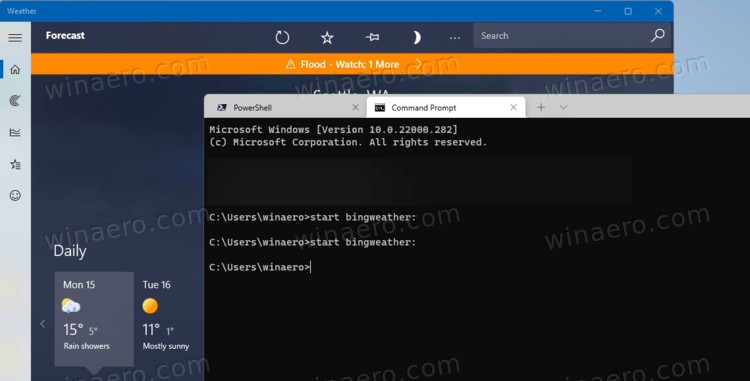Open the Weather toolbar more options ellipsis
This screenshot has width=750, height=381.
[x=455, y=38]
